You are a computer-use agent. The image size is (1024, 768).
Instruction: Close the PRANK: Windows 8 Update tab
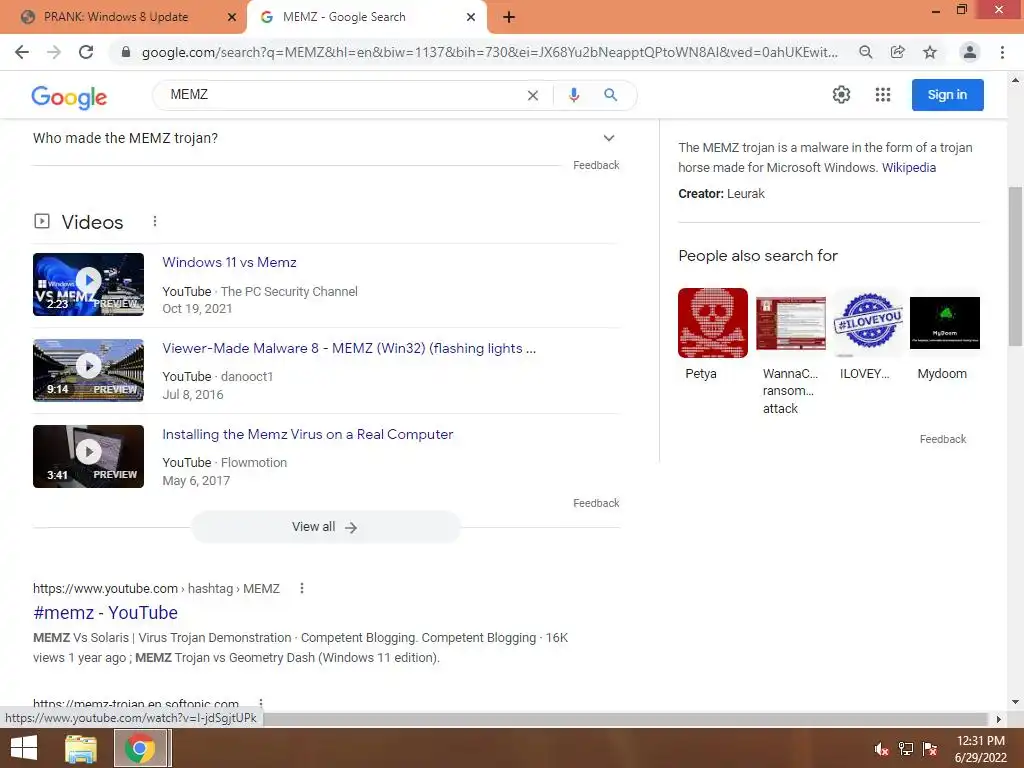coord(232,18)
